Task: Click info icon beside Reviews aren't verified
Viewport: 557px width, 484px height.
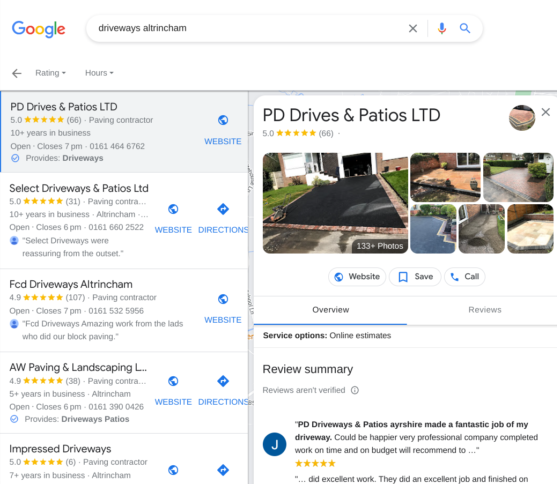Action: (355, 390)
